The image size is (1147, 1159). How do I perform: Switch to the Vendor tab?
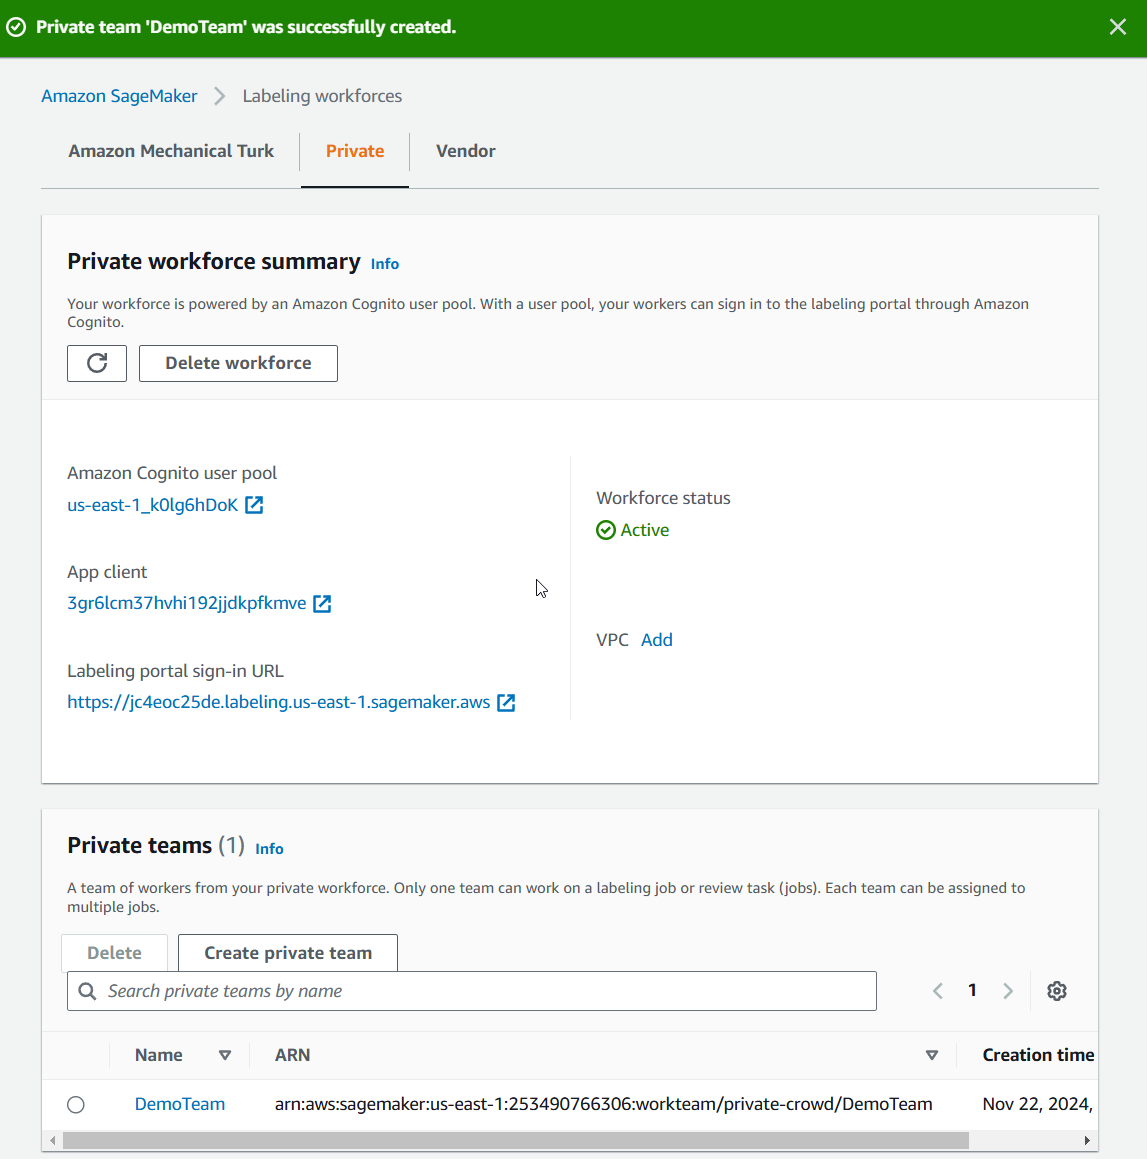(466, 151)
